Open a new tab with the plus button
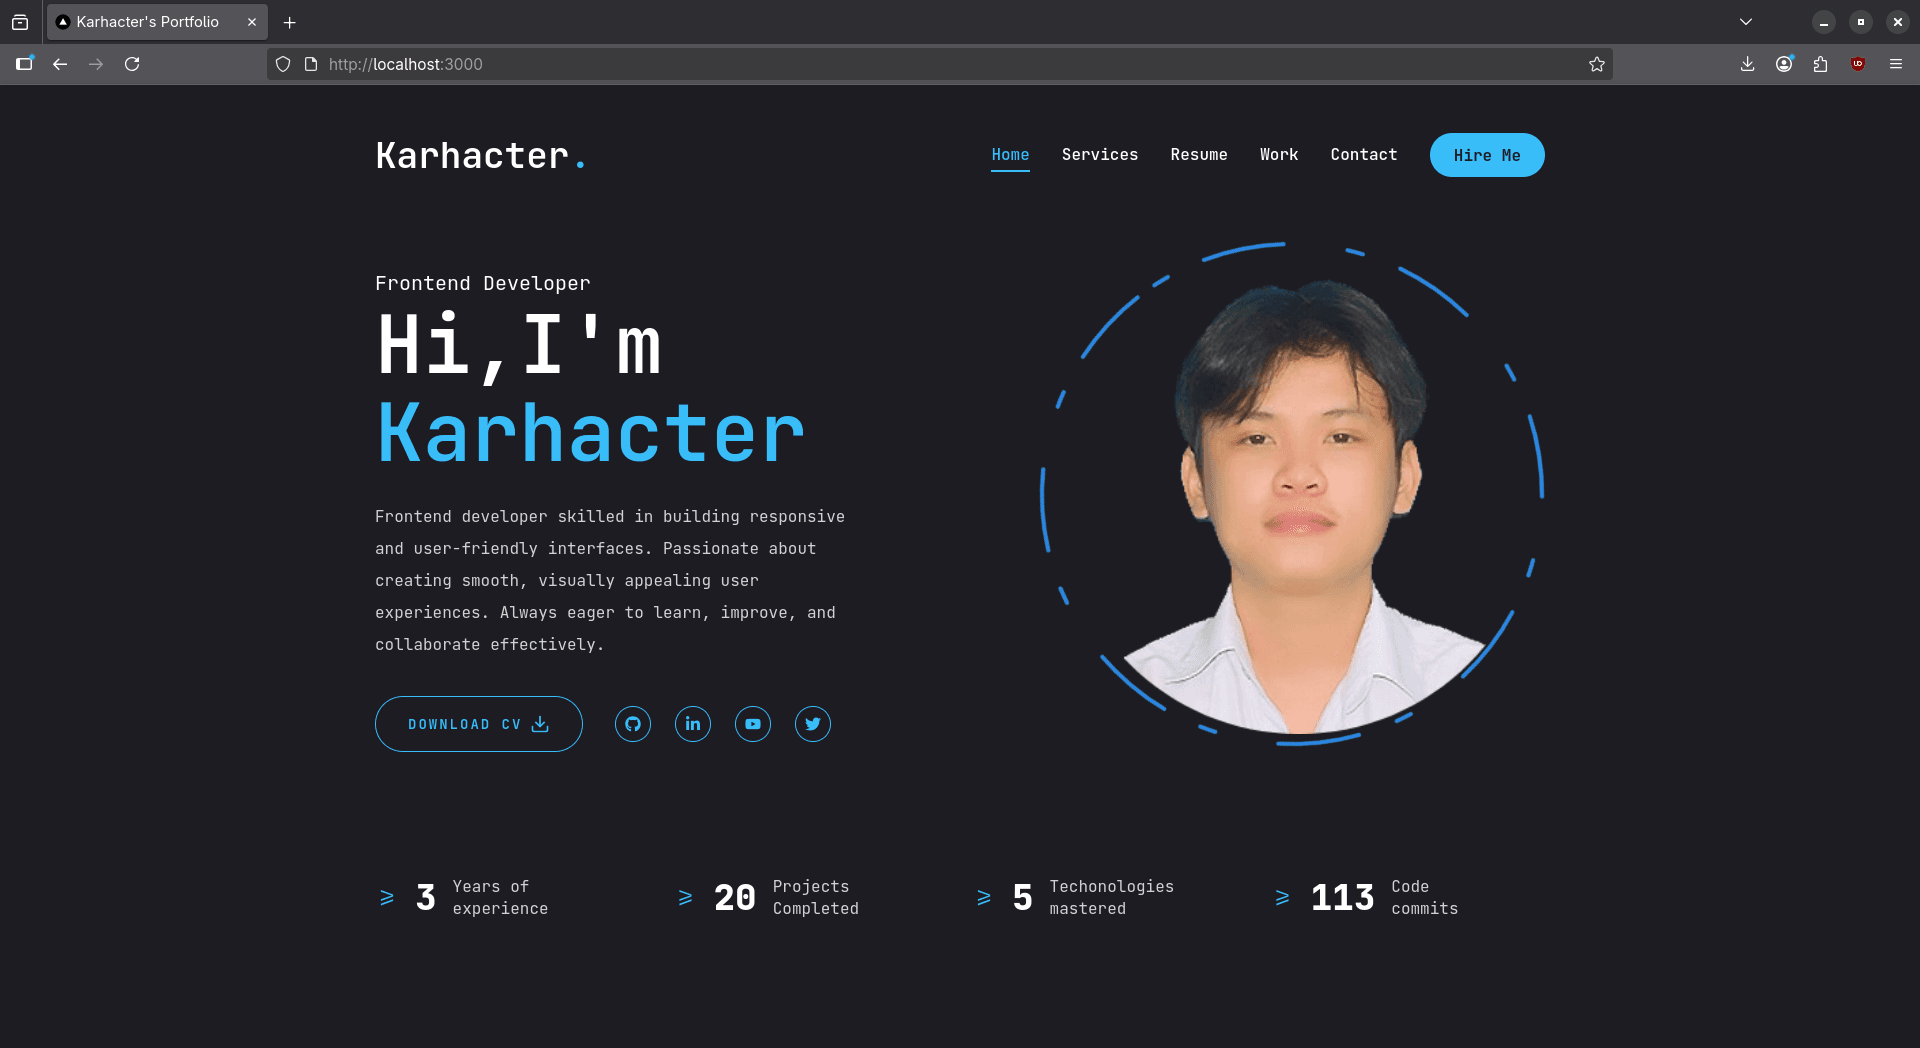The image size is (1920, 1048). [x=290, y=22]
